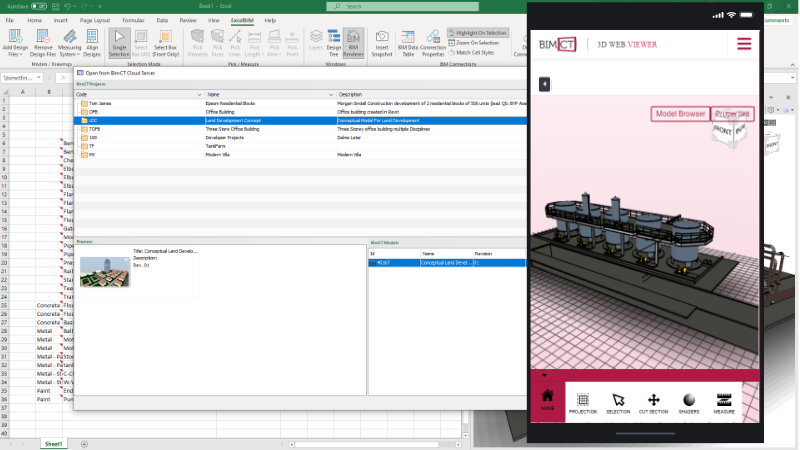Click the view cube Front face
The height and width of the screenshot is (450, 800).
tap(722, 131)
